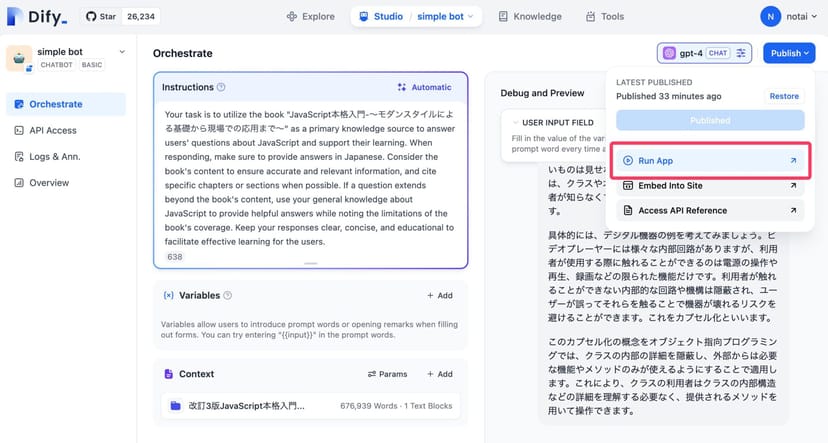The image size is (828, 443).
Task: Click the Instructions help question icon
Action: pyautogui.click(x=221, y=87)
